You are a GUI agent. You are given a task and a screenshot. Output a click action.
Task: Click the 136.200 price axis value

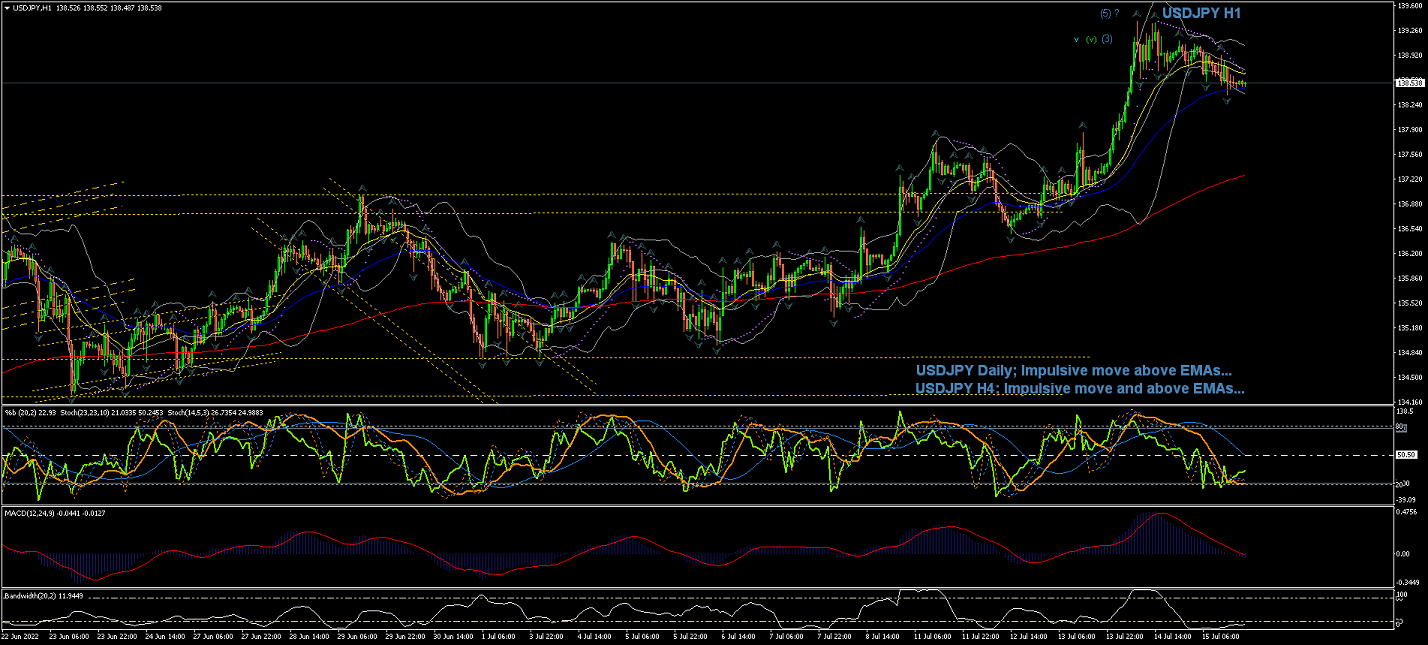pyautogui.click(x=1408, y=253)
